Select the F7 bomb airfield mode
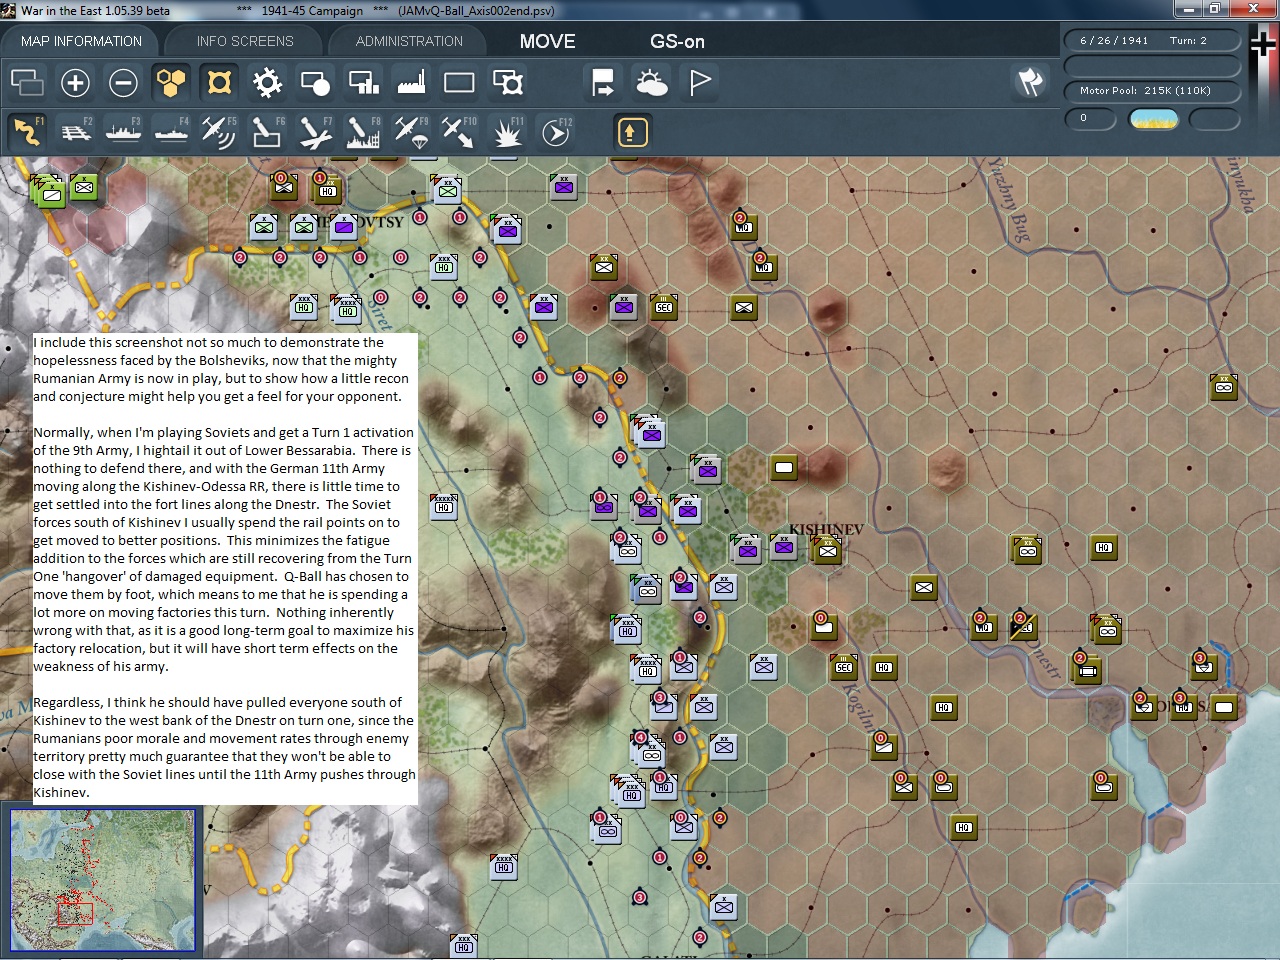 click(315, 131)
